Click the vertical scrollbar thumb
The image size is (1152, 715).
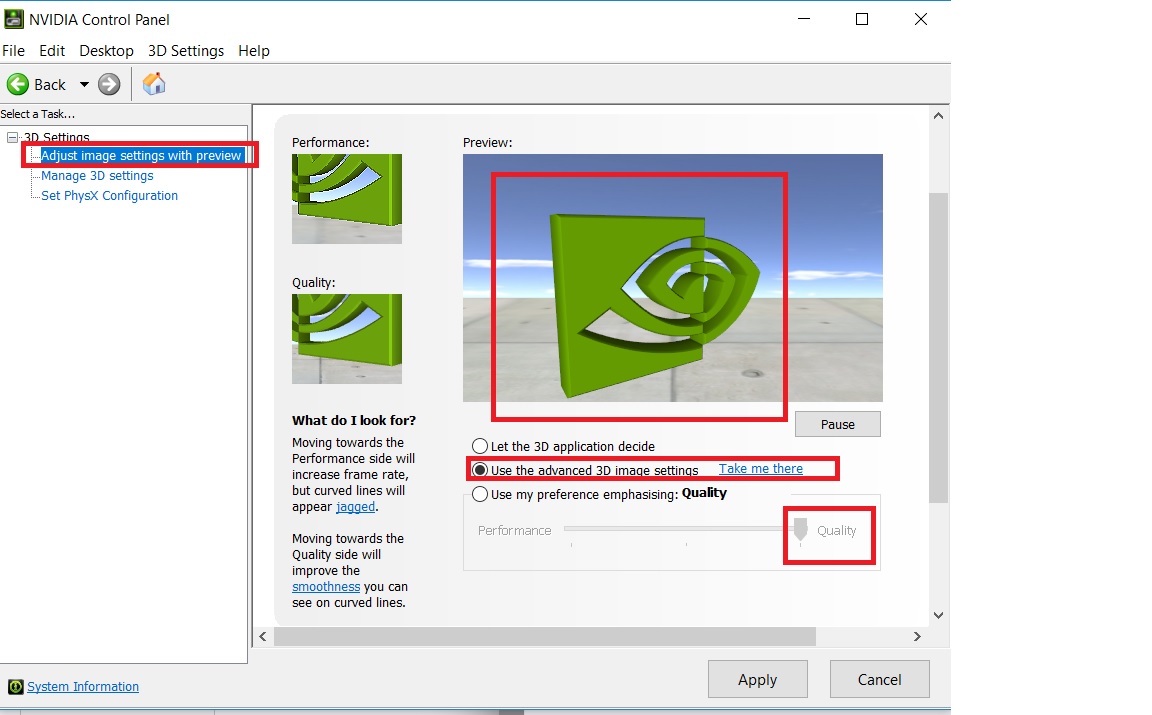click(x=938, y=348)
